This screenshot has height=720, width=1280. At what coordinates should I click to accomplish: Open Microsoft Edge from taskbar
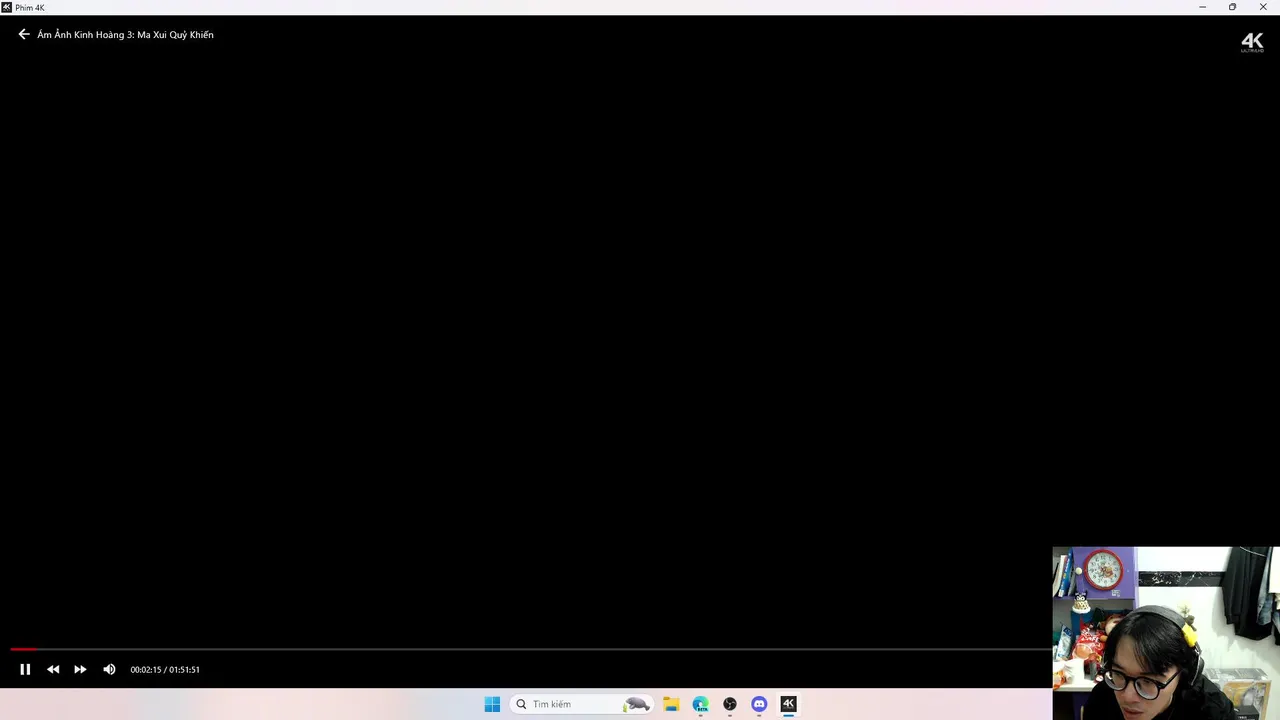pyautogui.click(x=700, y=704)
